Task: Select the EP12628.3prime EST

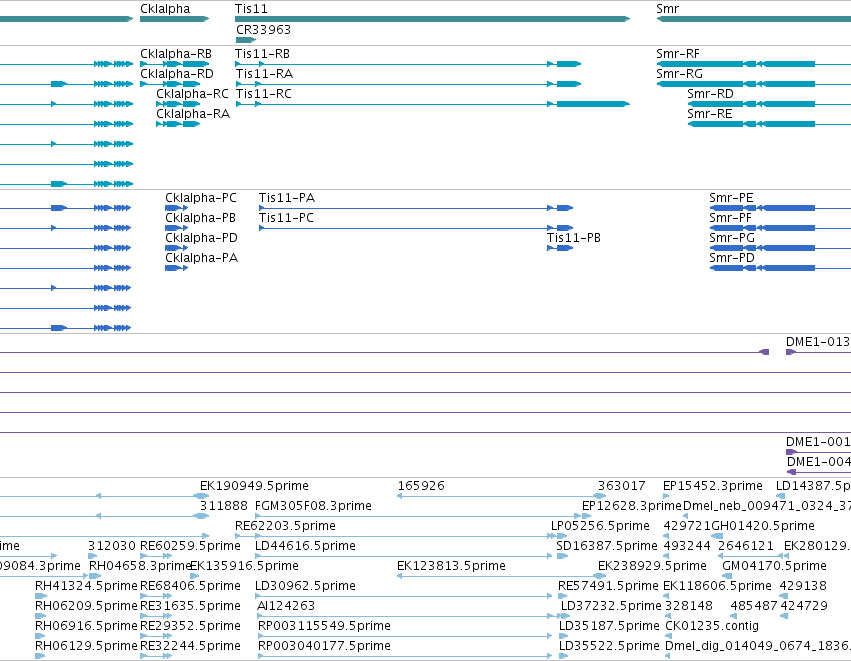Action: [x=632, y=506]
